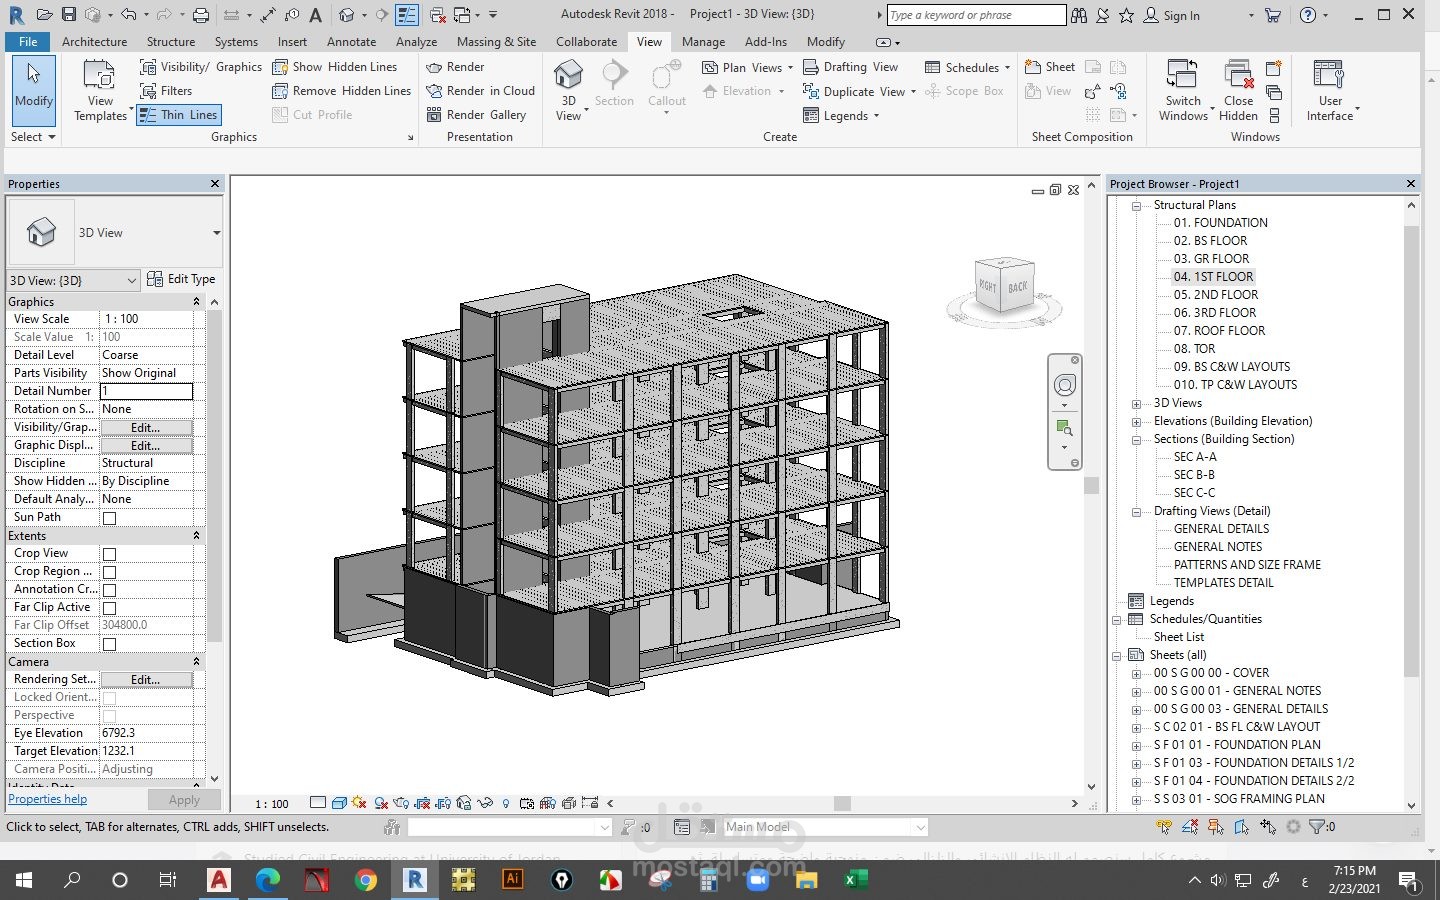Open the File menu tab
Image resolution: width=1440 pixels, height=900 pixels.
pos(28,42)
